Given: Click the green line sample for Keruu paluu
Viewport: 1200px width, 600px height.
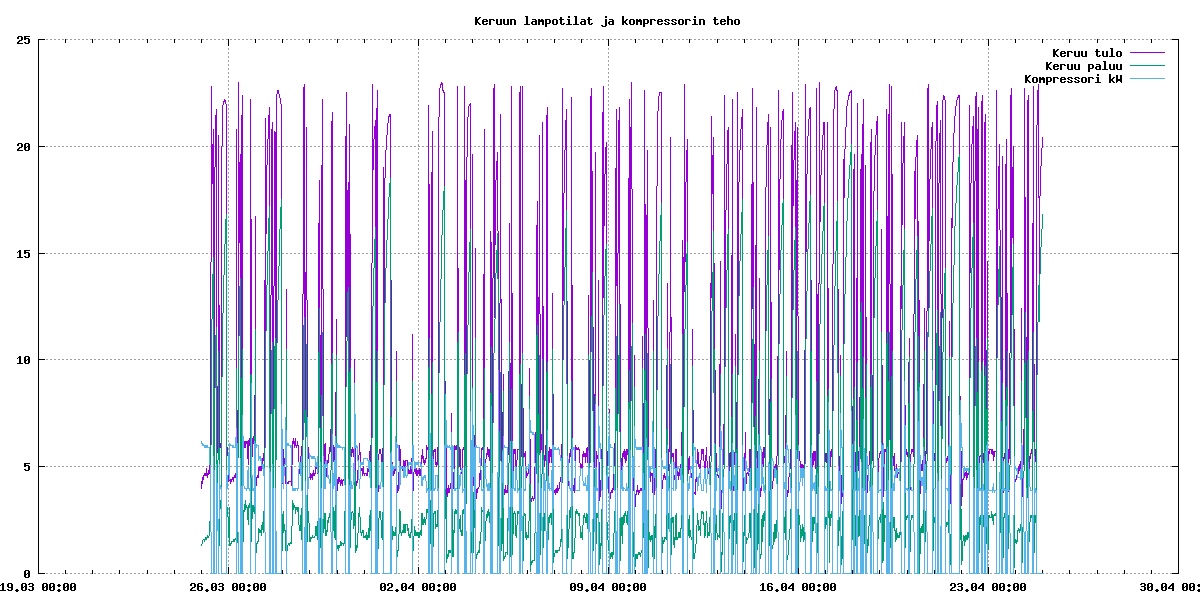Looking at the screenshot, I should 1148,66.
